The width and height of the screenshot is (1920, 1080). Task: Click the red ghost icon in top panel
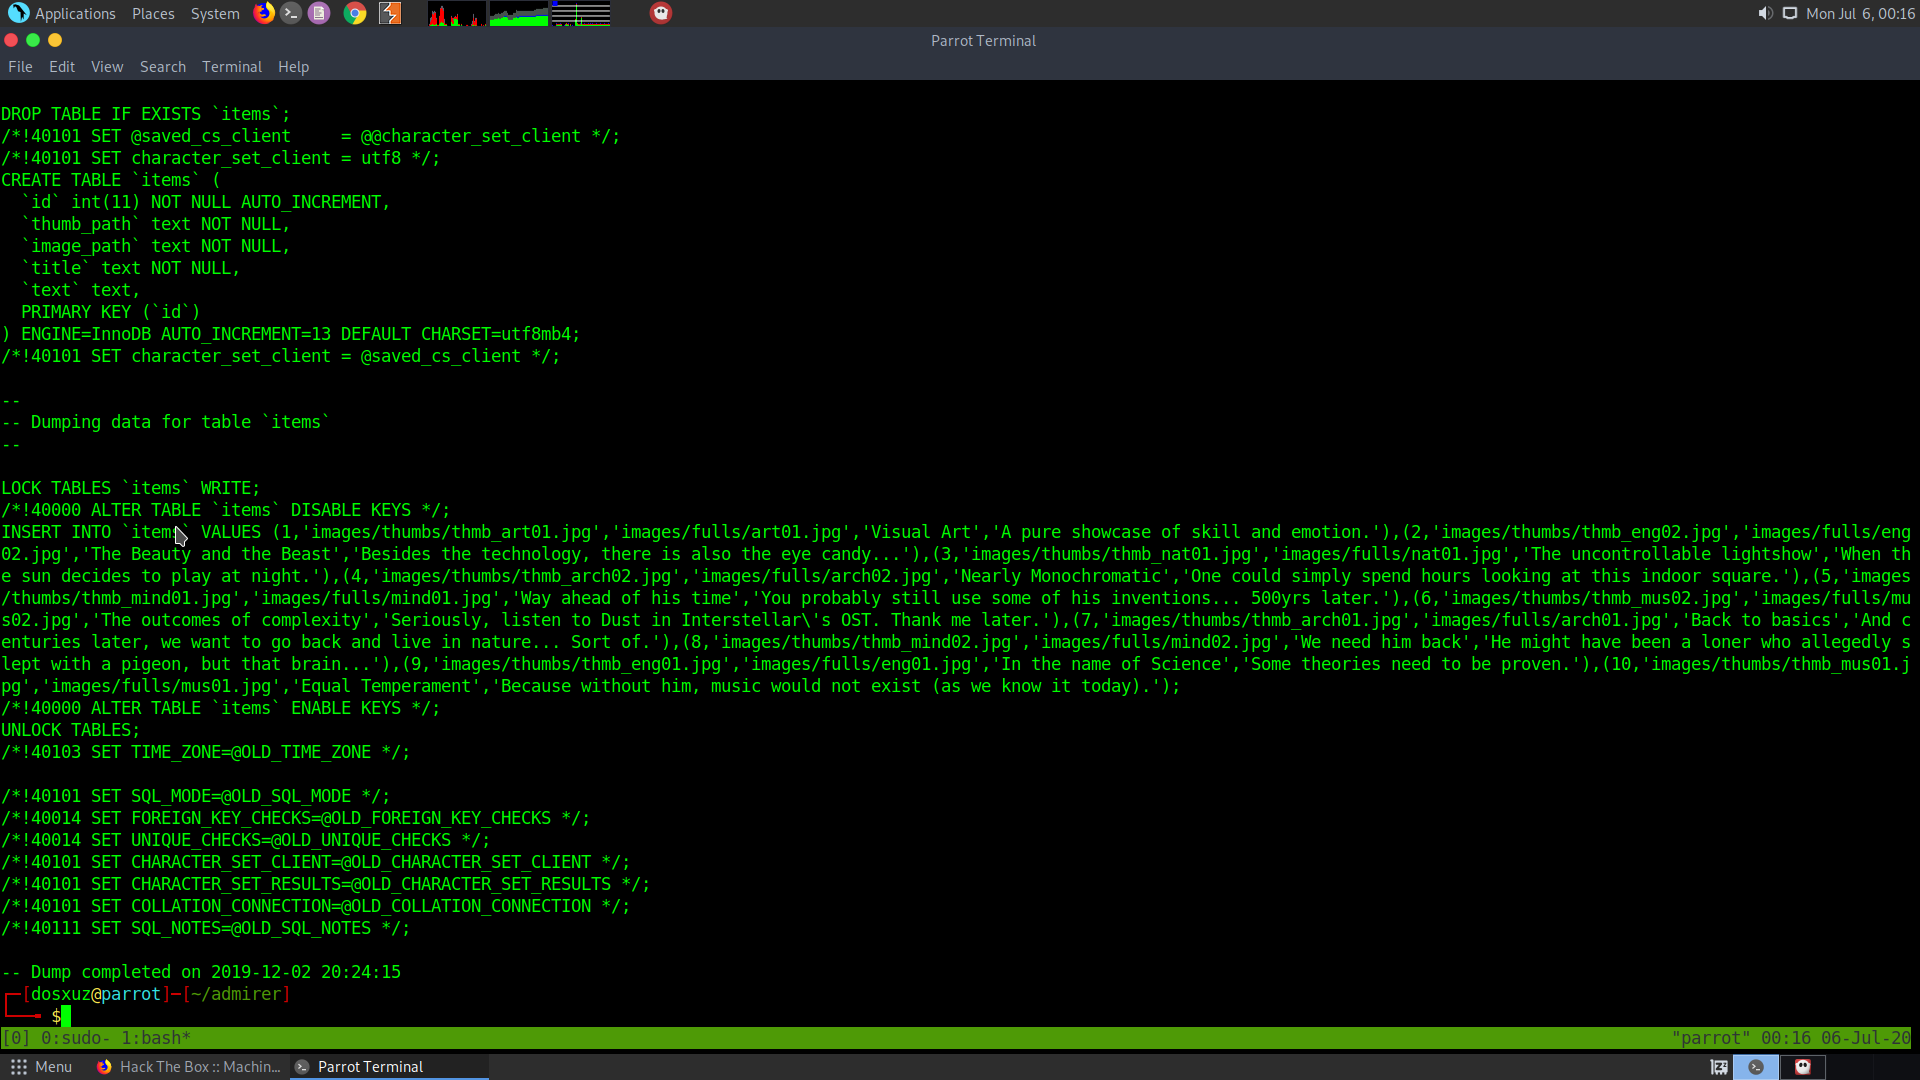tap(661, 13)
